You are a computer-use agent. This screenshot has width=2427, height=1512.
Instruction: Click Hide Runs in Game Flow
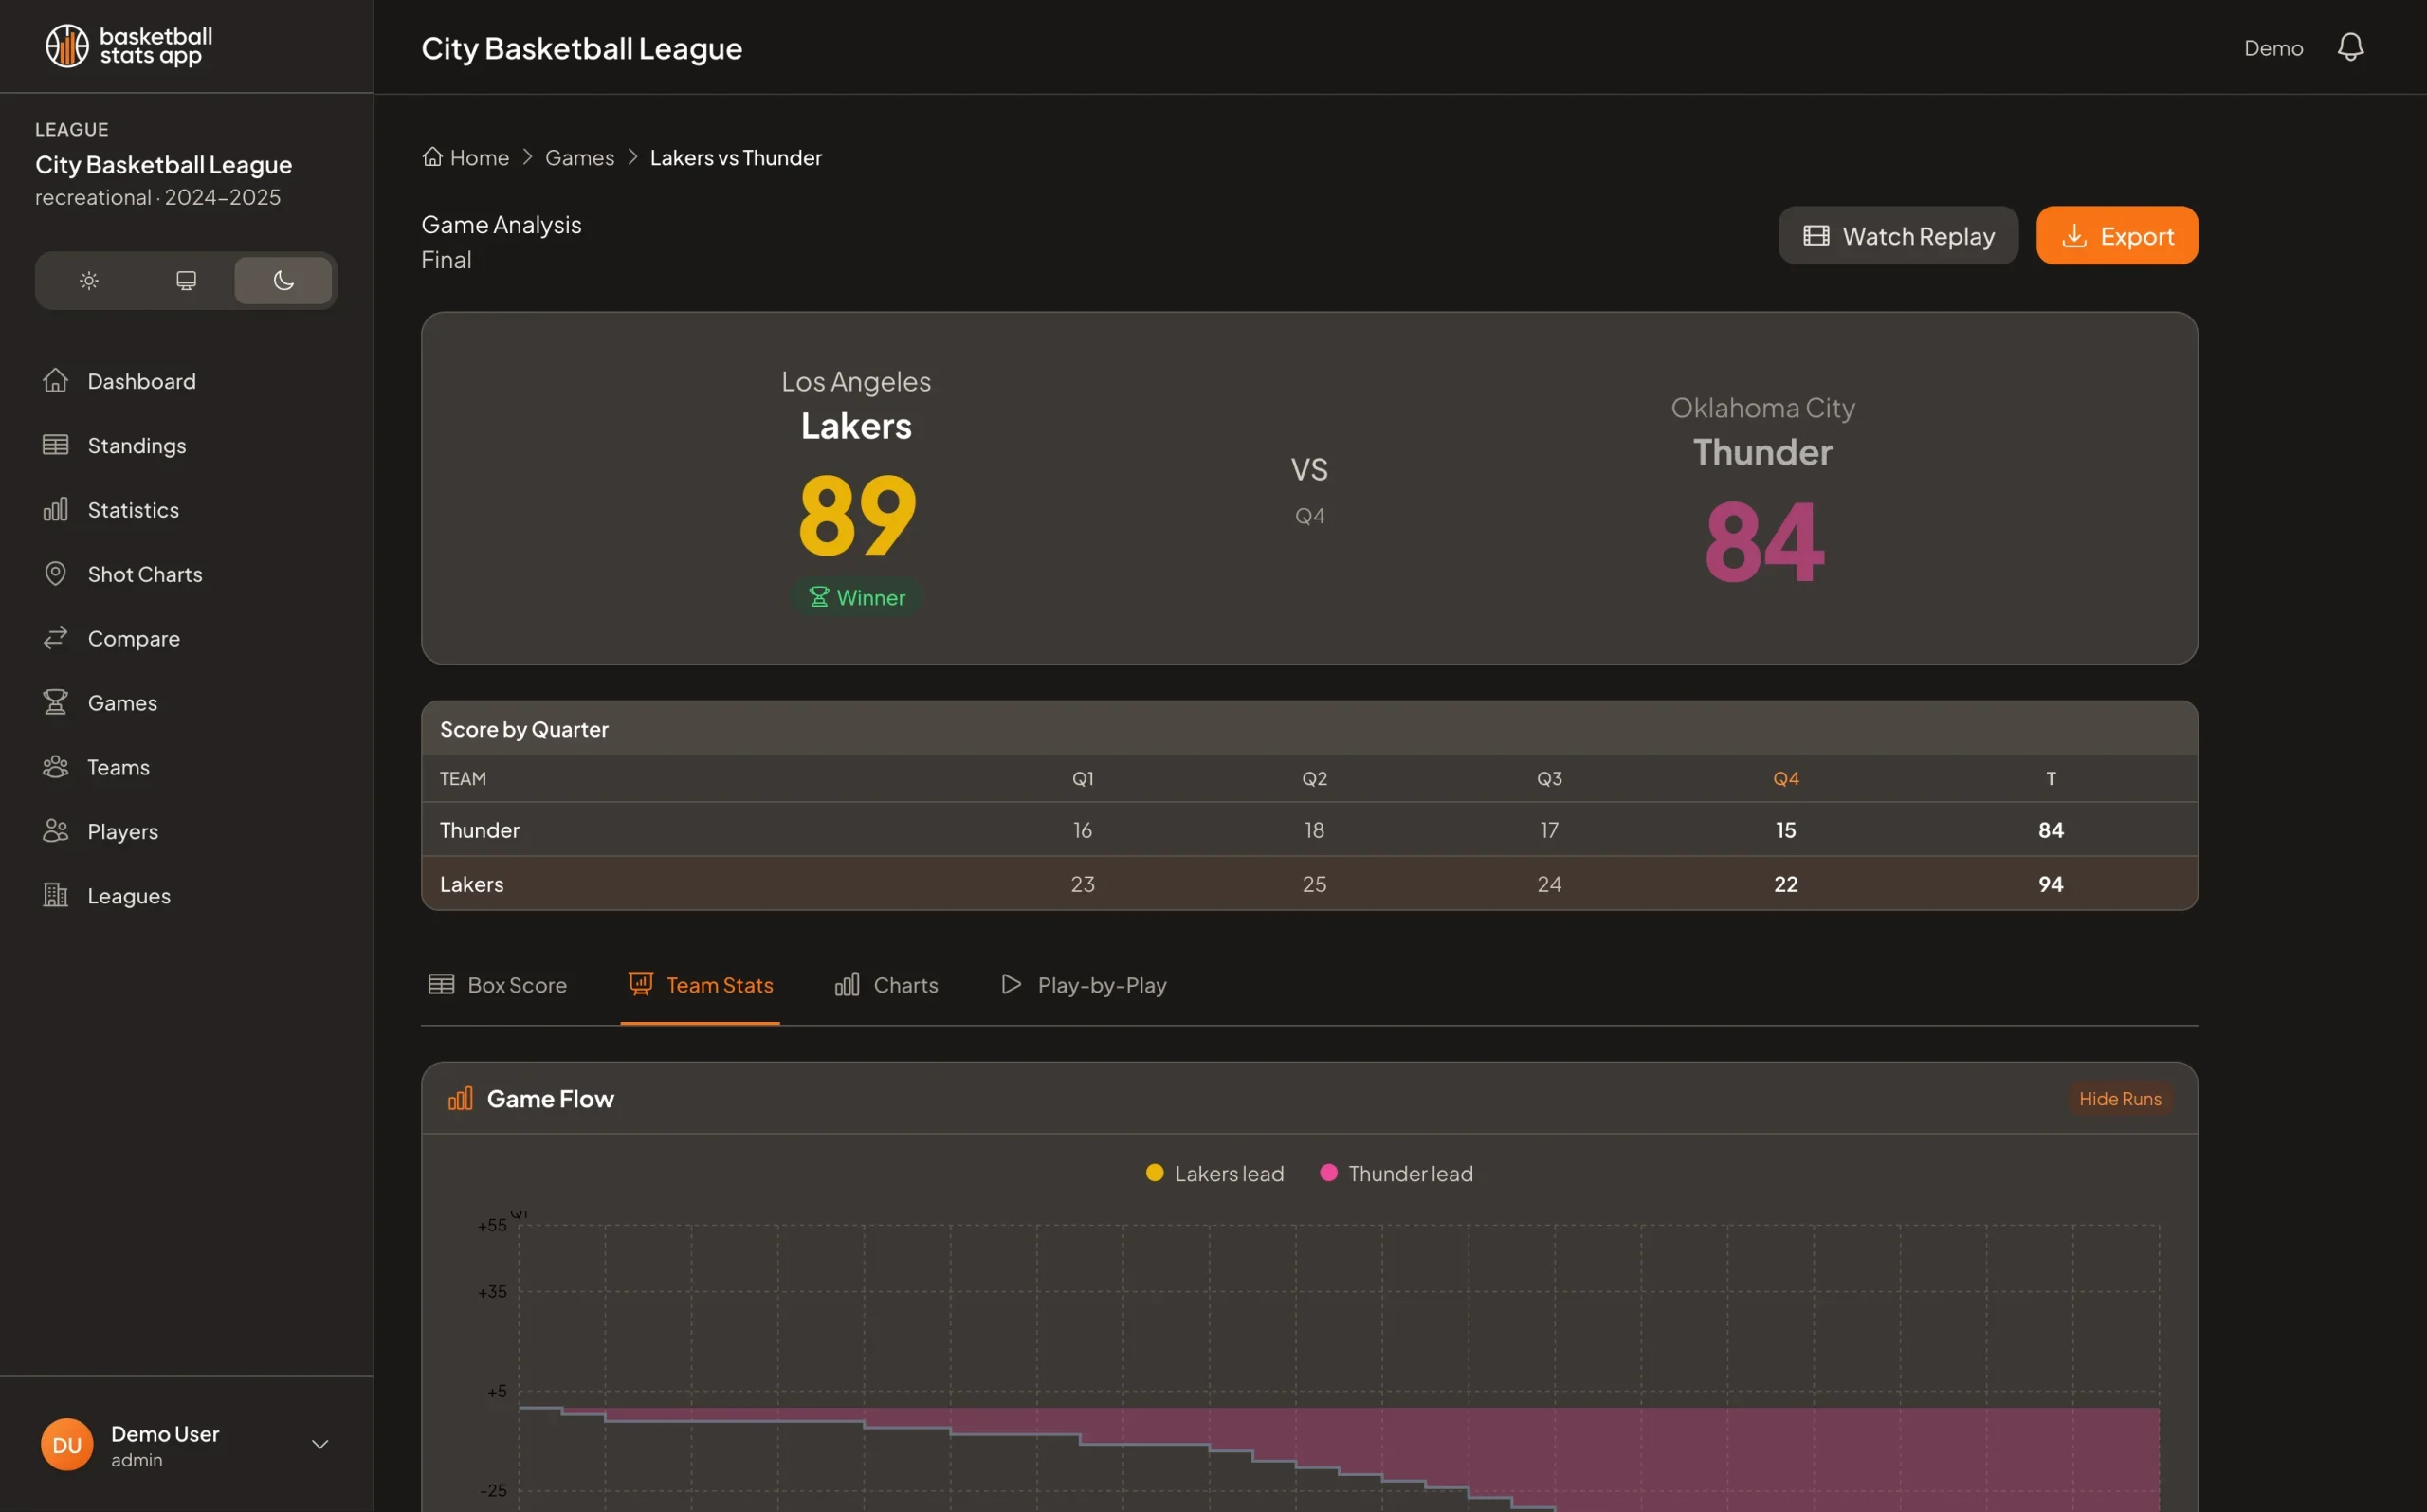(x=2119, y=1098)
